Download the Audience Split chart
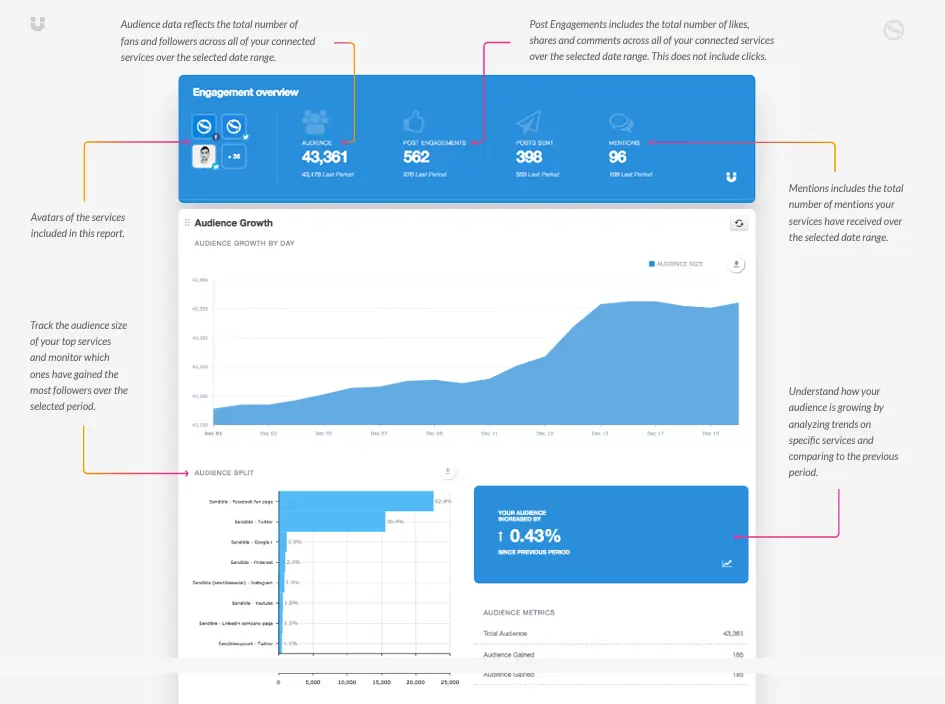The width and height of the screenshot is (945, 704). tap(448, 471)
